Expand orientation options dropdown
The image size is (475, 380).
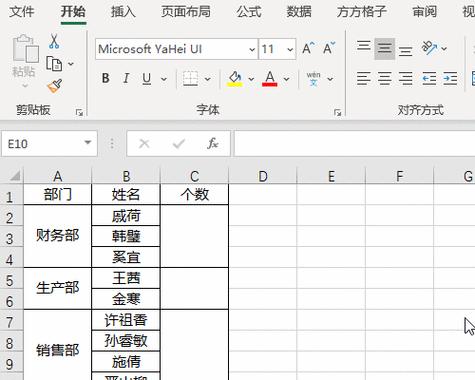[444, 49]
